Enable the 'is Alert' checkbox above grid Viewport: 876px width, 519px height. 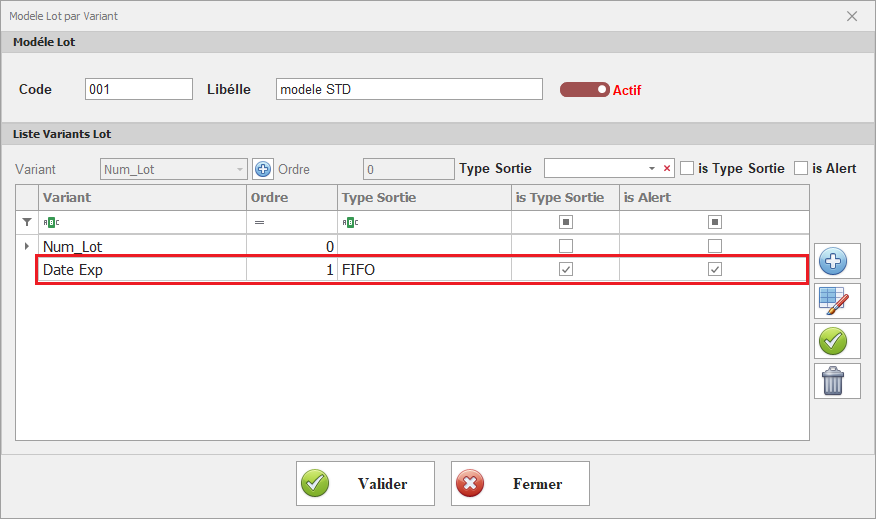(x=801, y=168)
